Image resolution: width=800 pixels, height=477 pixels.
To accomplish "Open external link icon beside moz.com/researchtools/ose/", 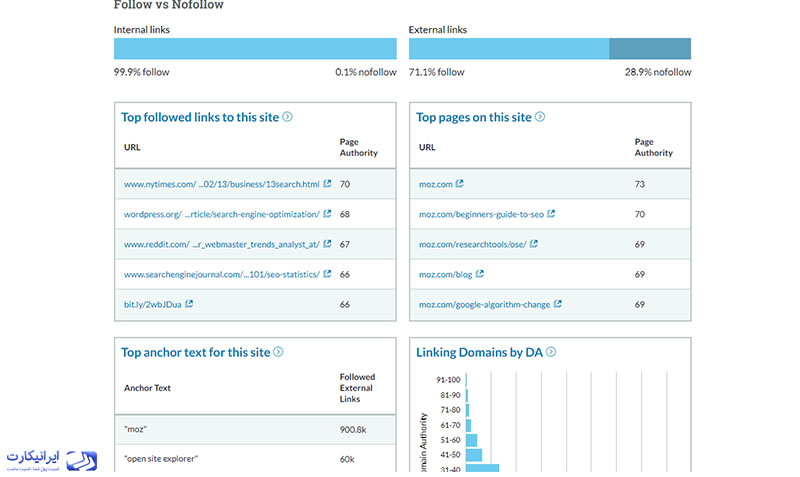I will click(534, 244).
